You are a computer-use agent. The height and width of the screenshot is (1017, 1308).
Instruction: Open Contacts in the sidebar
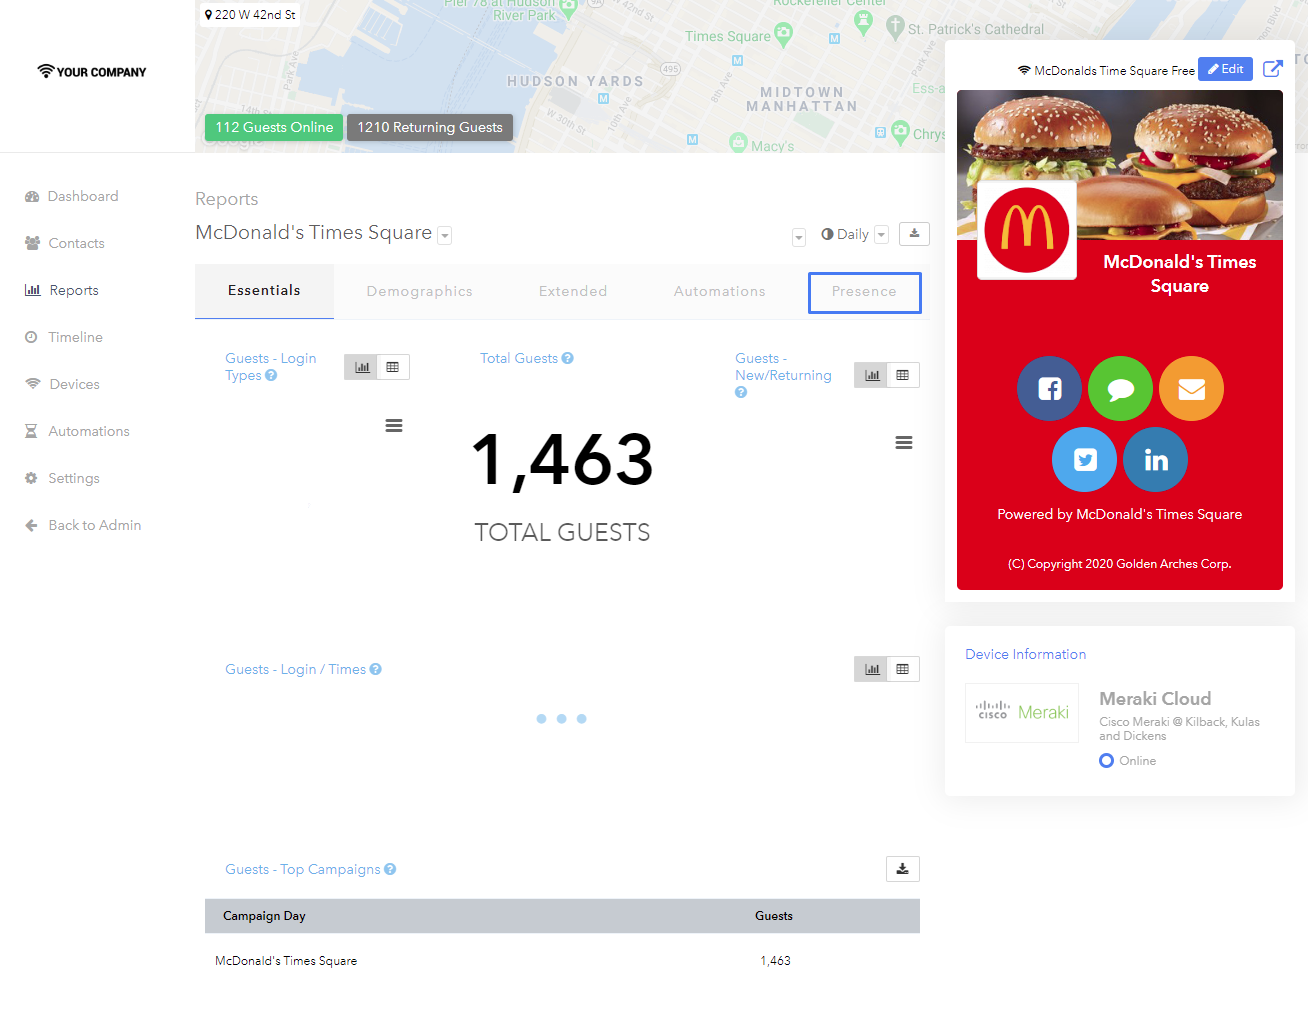64,243
